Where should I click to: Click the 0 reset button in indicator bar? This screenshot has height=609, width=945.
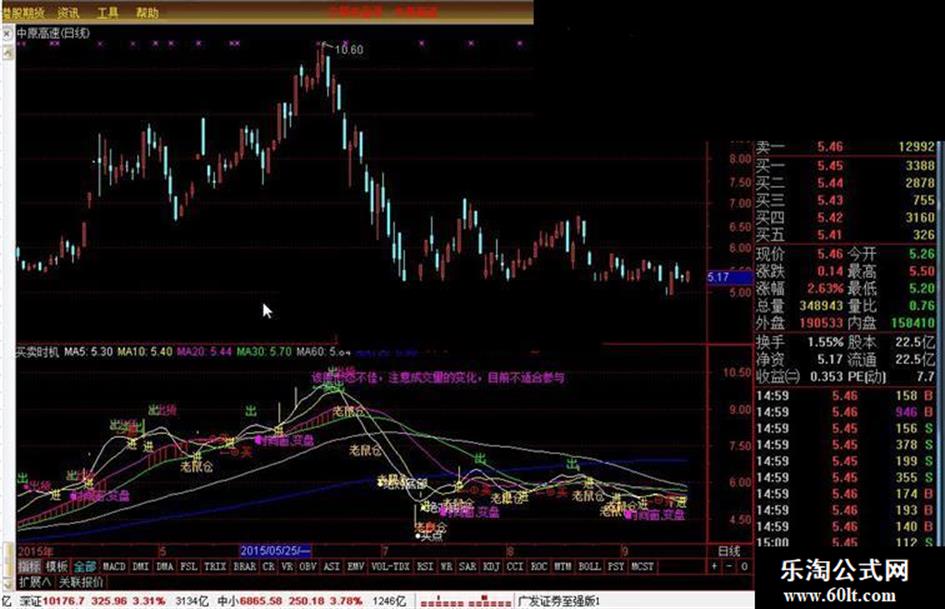744,566
